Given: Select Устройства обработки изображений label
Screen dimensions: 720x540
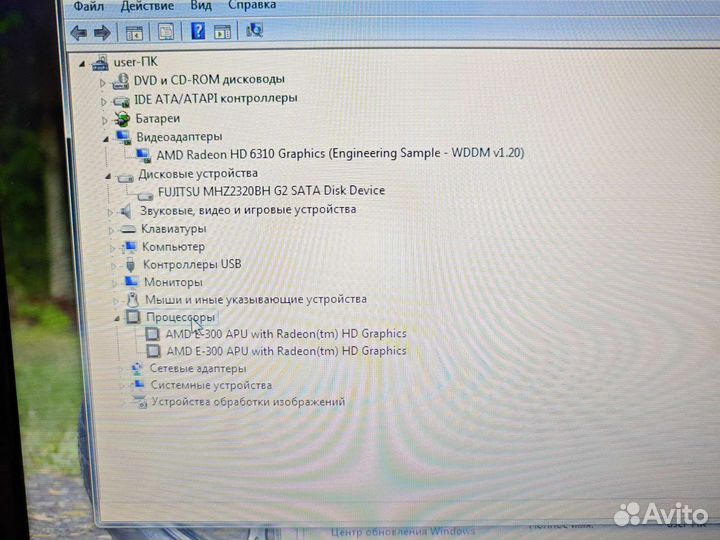Looking at the screenshot, I should pos(248,402).
